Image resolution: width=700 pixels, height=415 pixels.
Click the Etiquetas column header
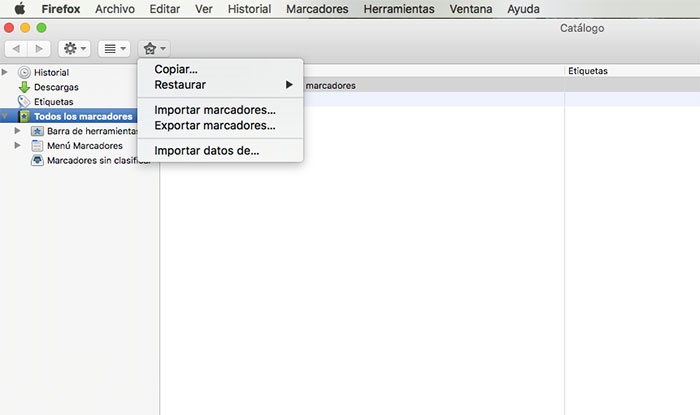click(588, 71)
